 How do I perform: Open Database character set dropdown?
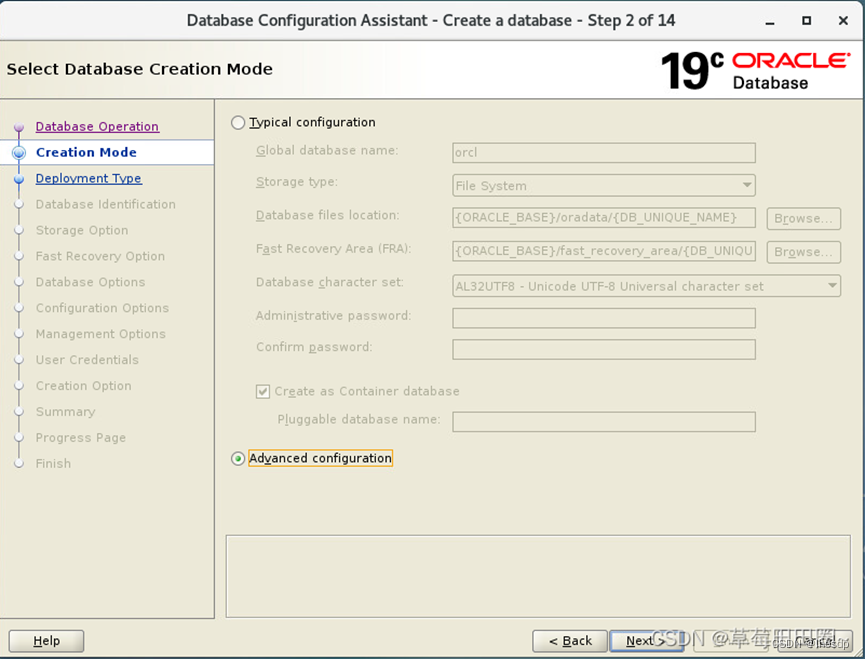pos(646,286)
